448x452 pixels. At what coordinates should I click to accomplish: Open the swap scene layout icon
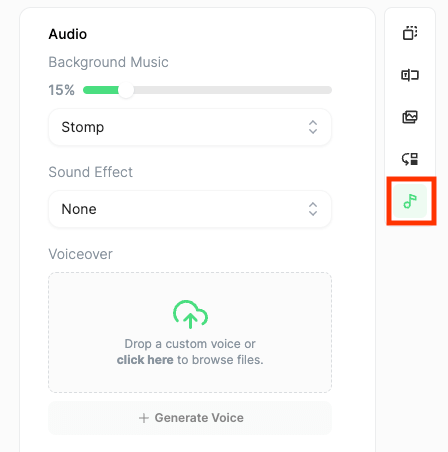(x=410, y=159)
